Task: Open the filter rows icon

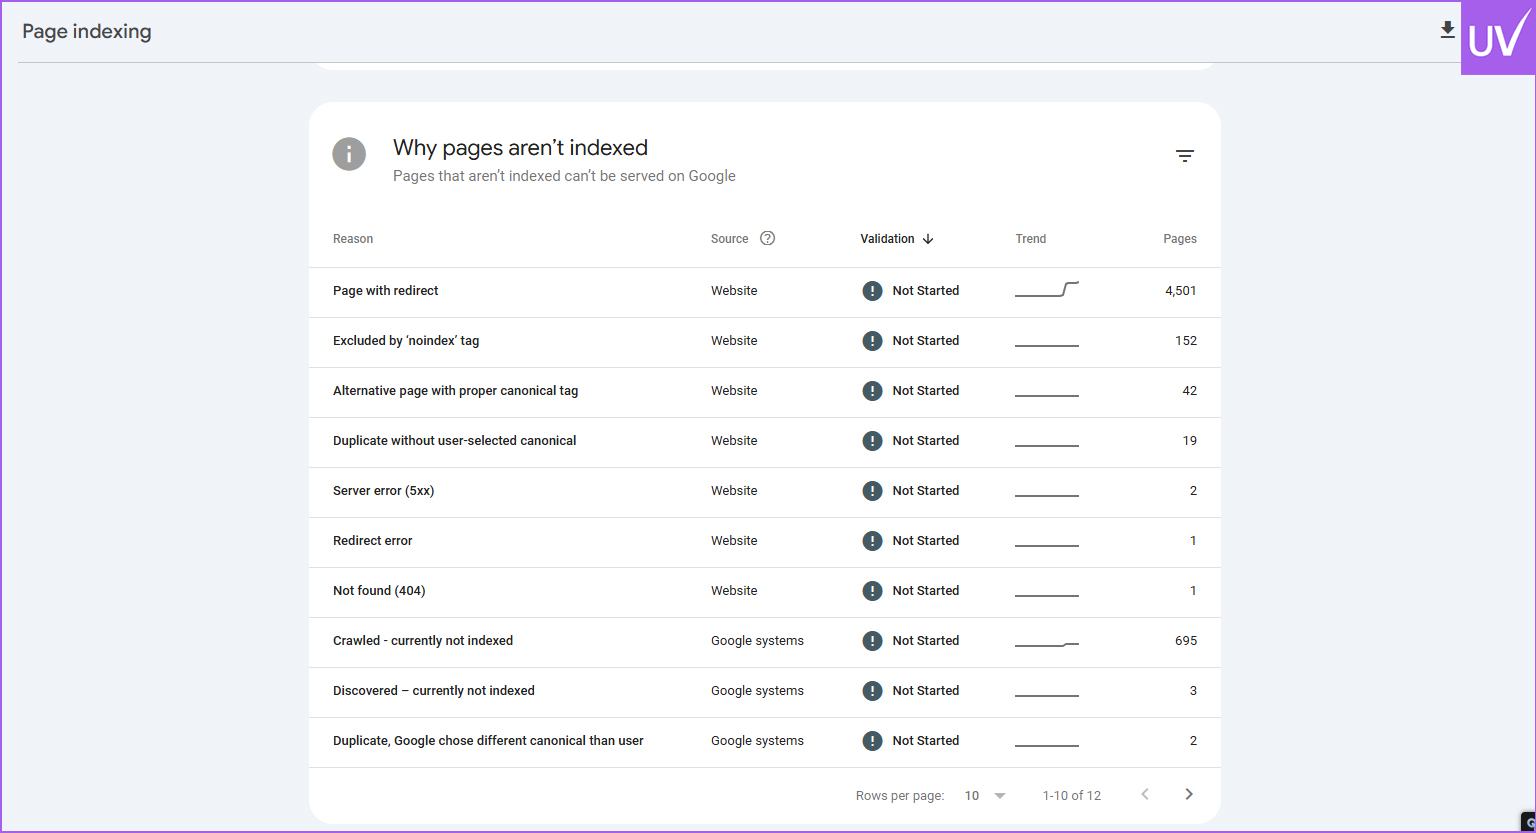Action: tap(1185, 156)
